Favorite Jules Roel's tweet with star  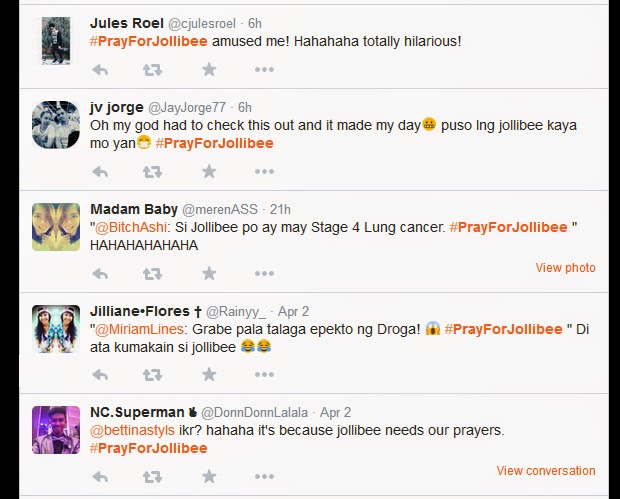click(x=209, y=70)
